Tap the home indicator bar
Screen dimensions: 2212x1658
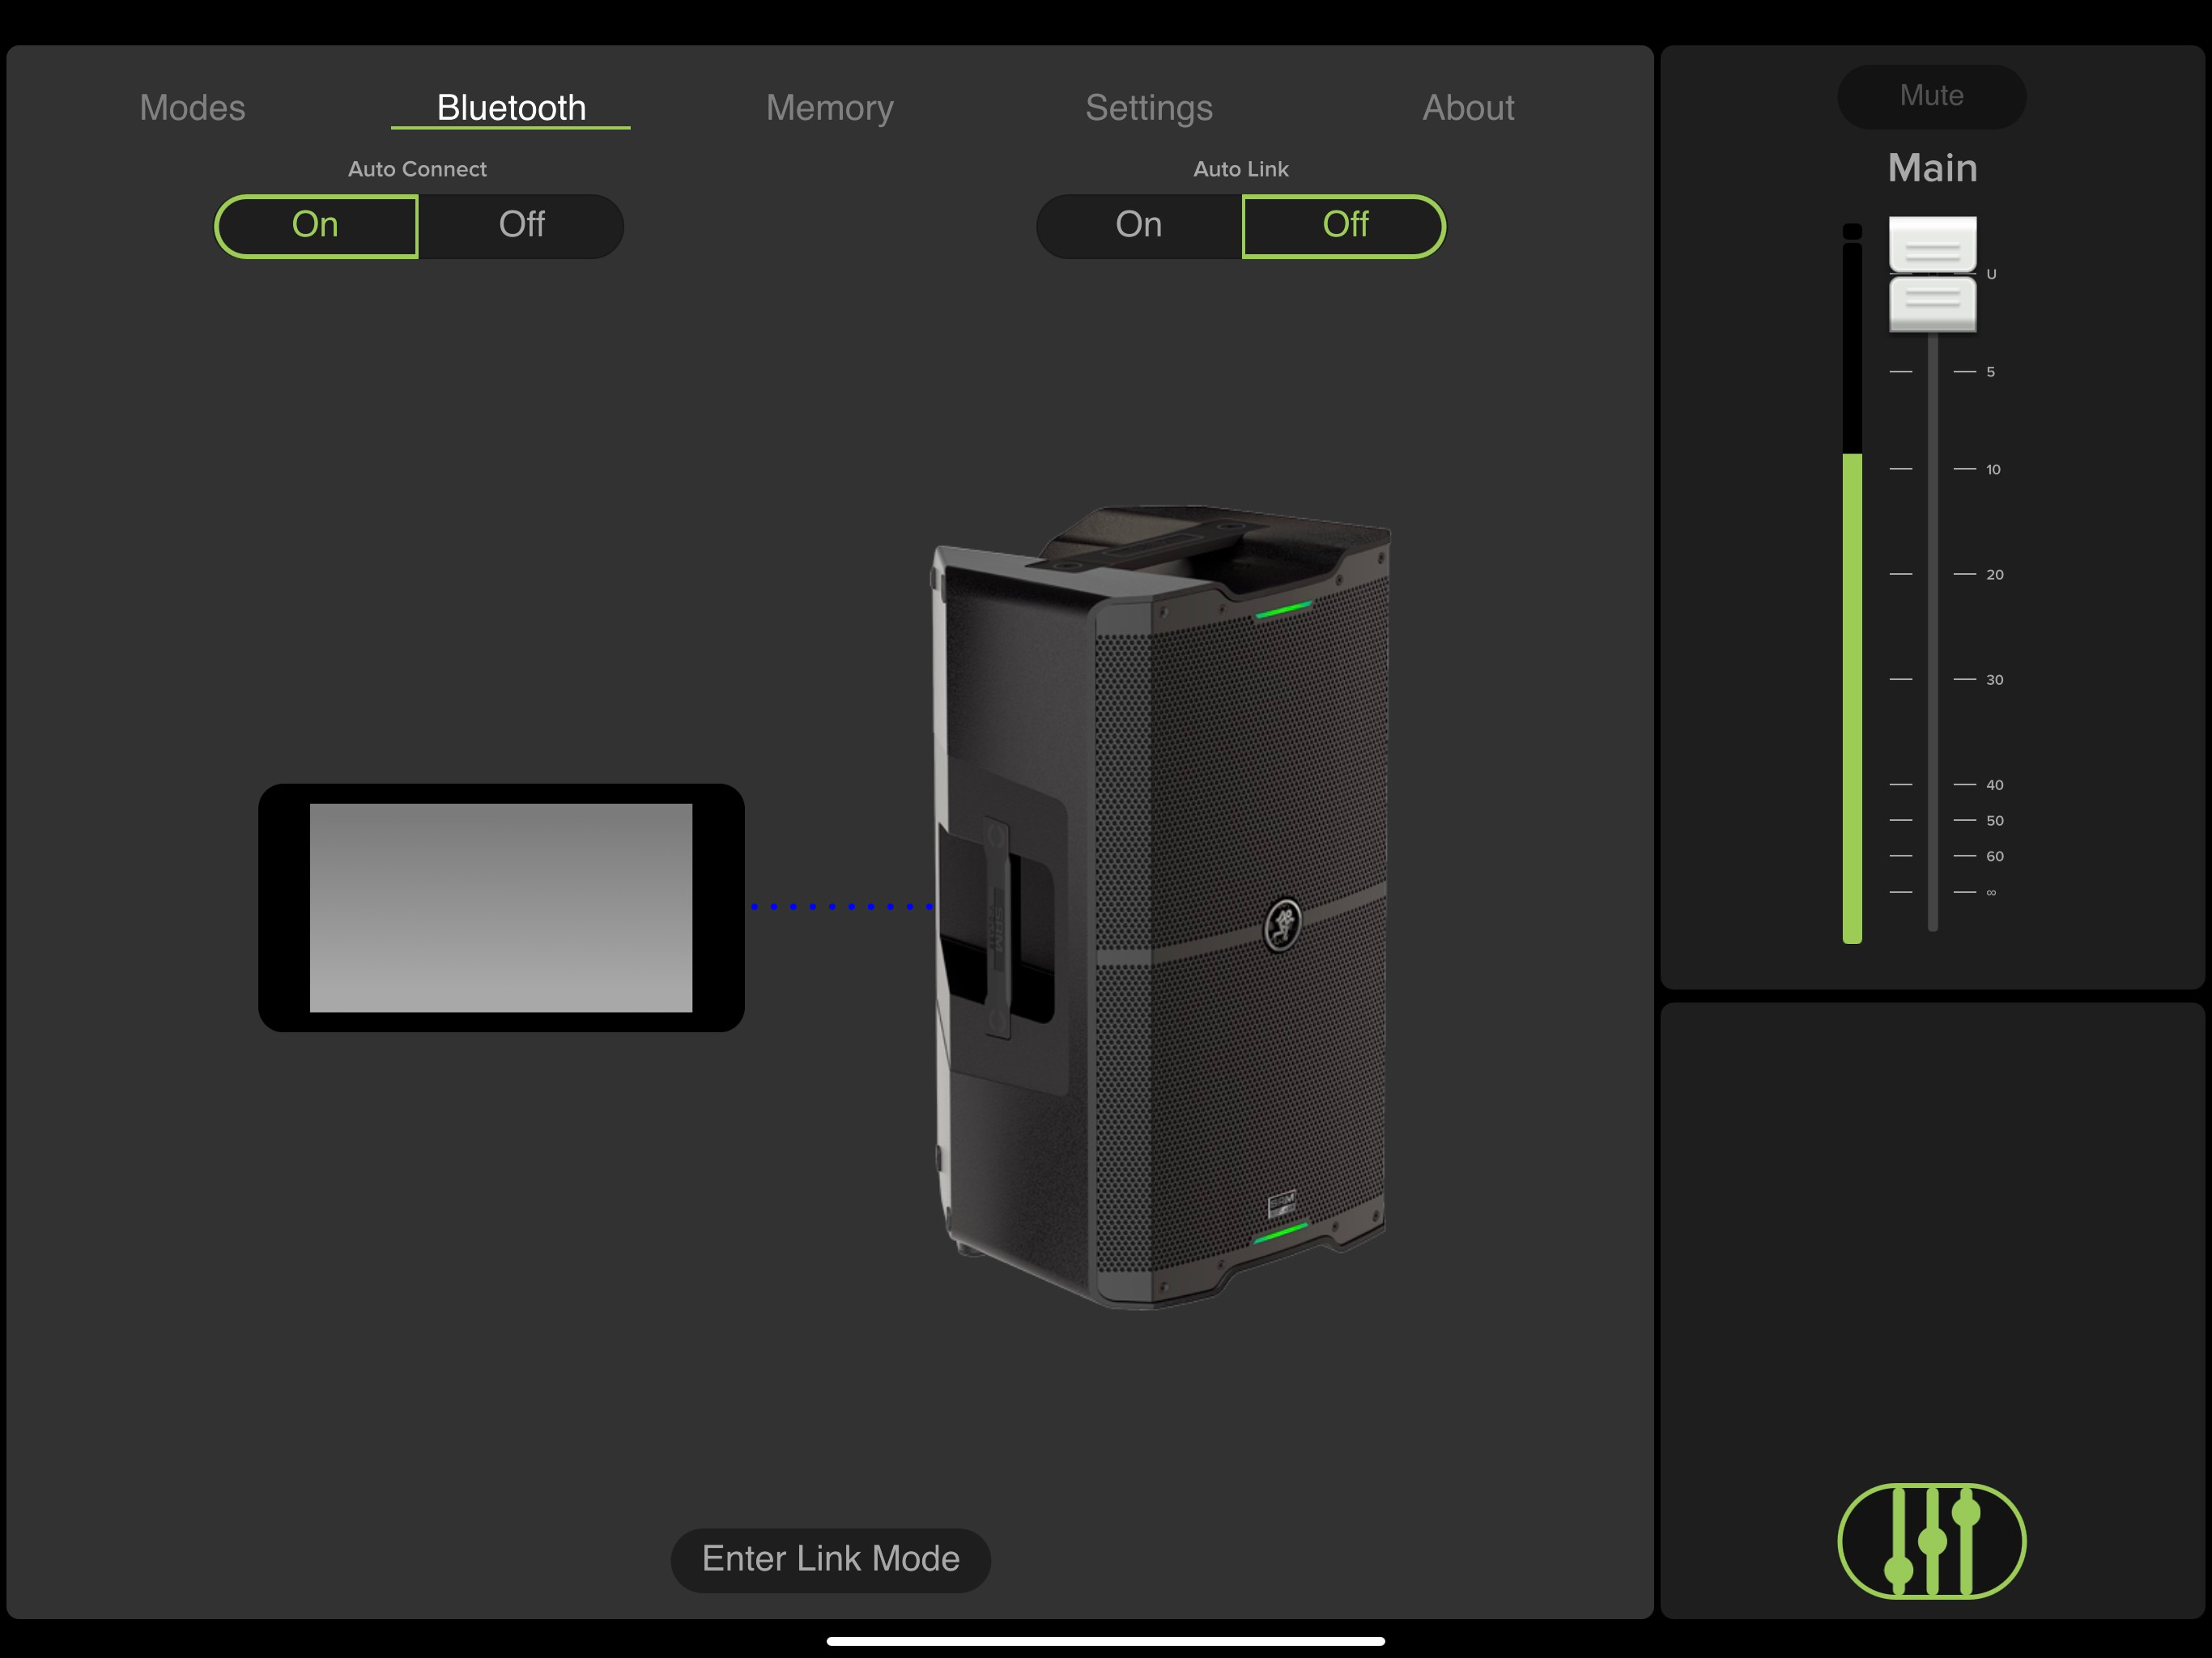click(x=1106, y=1641)
